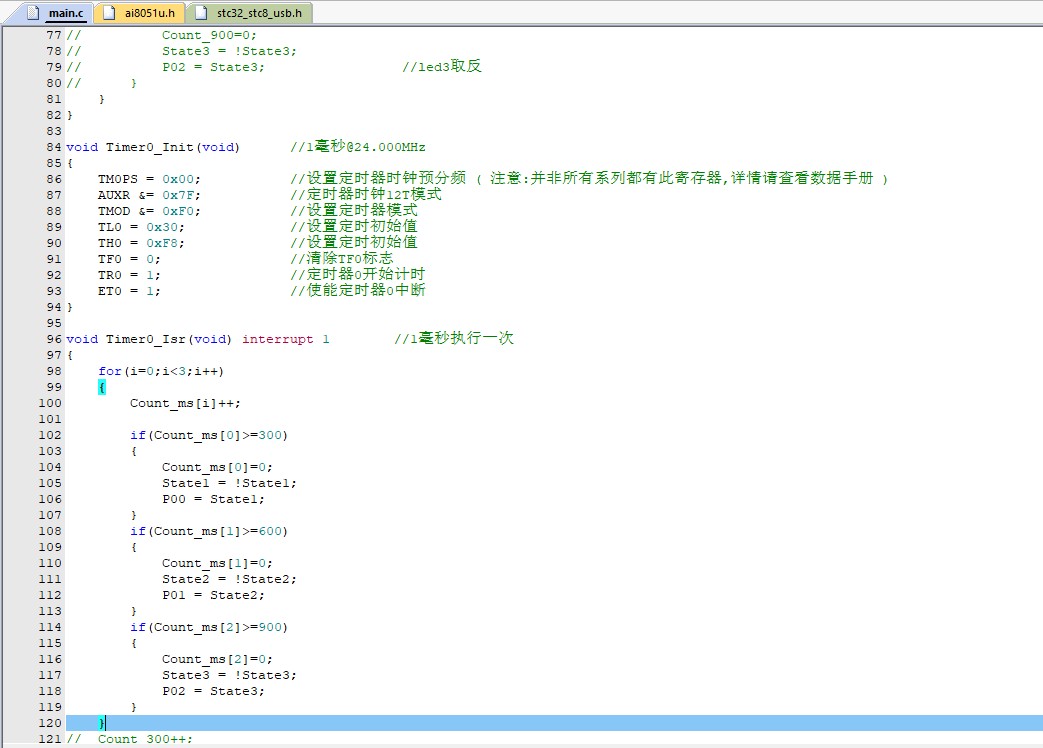
Task: Click the 'TH0 = 0xF8;' statement
Action: pyautogui.click(x=141, y=243)
